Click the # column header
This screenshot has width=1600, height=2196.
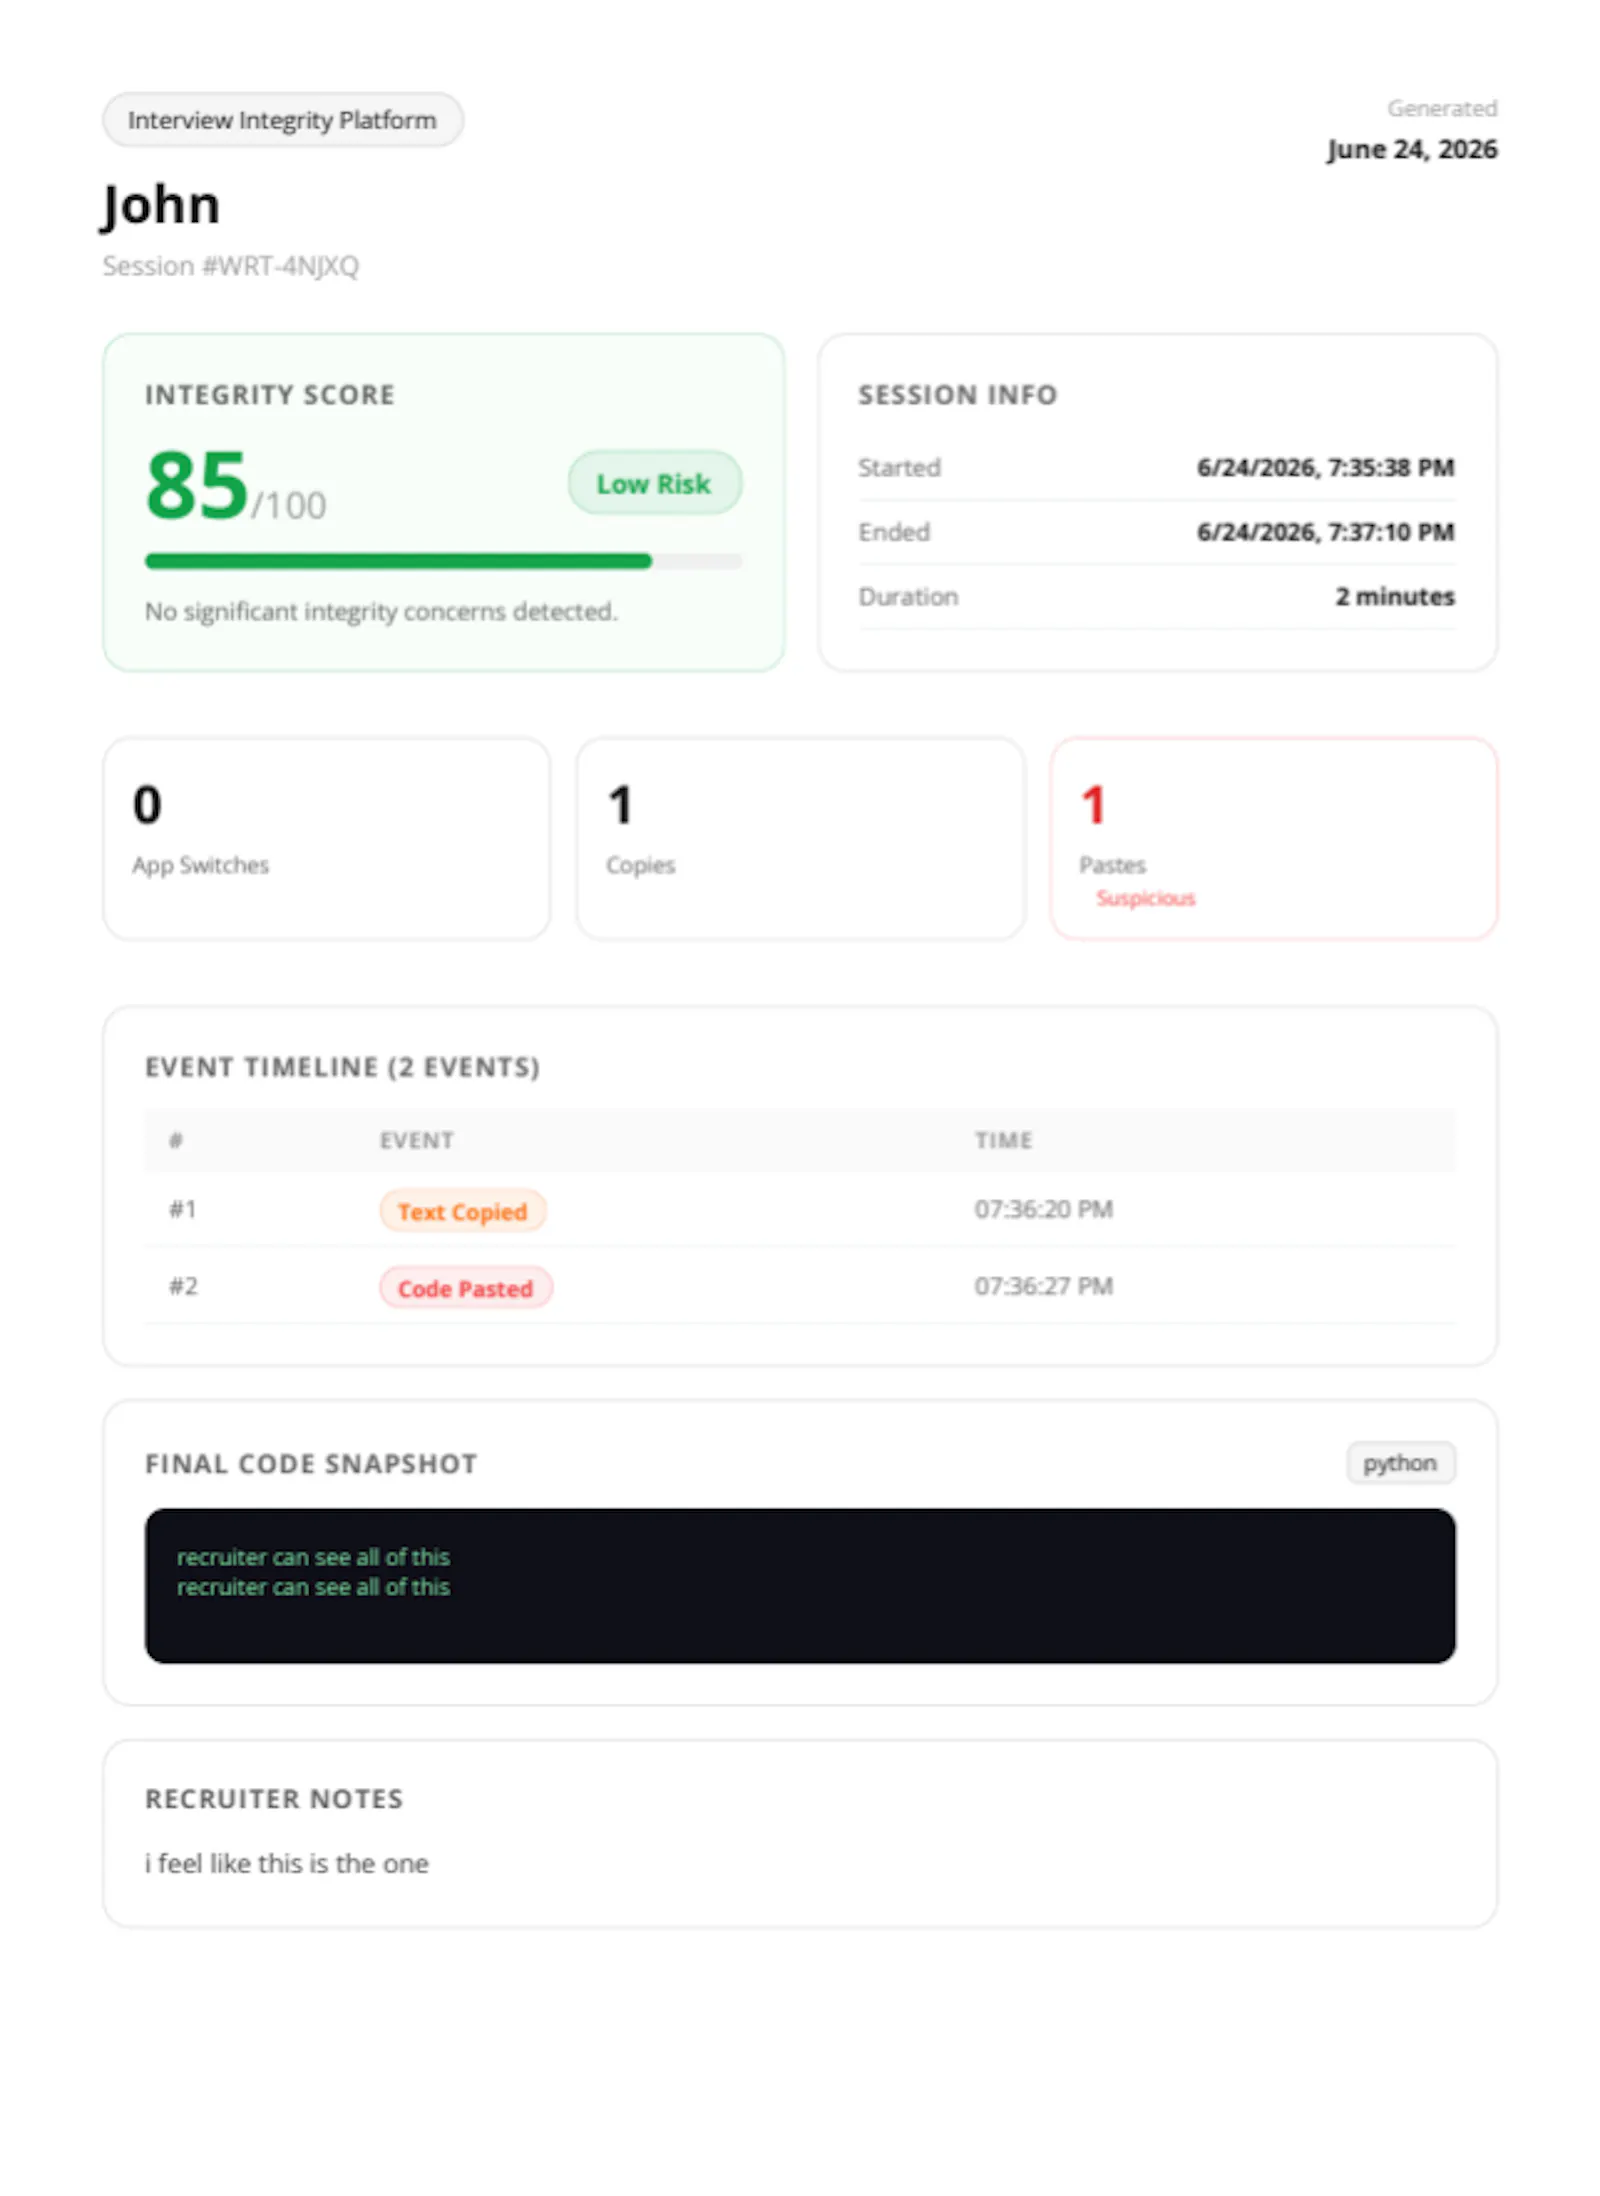(x=176, y=1140)
